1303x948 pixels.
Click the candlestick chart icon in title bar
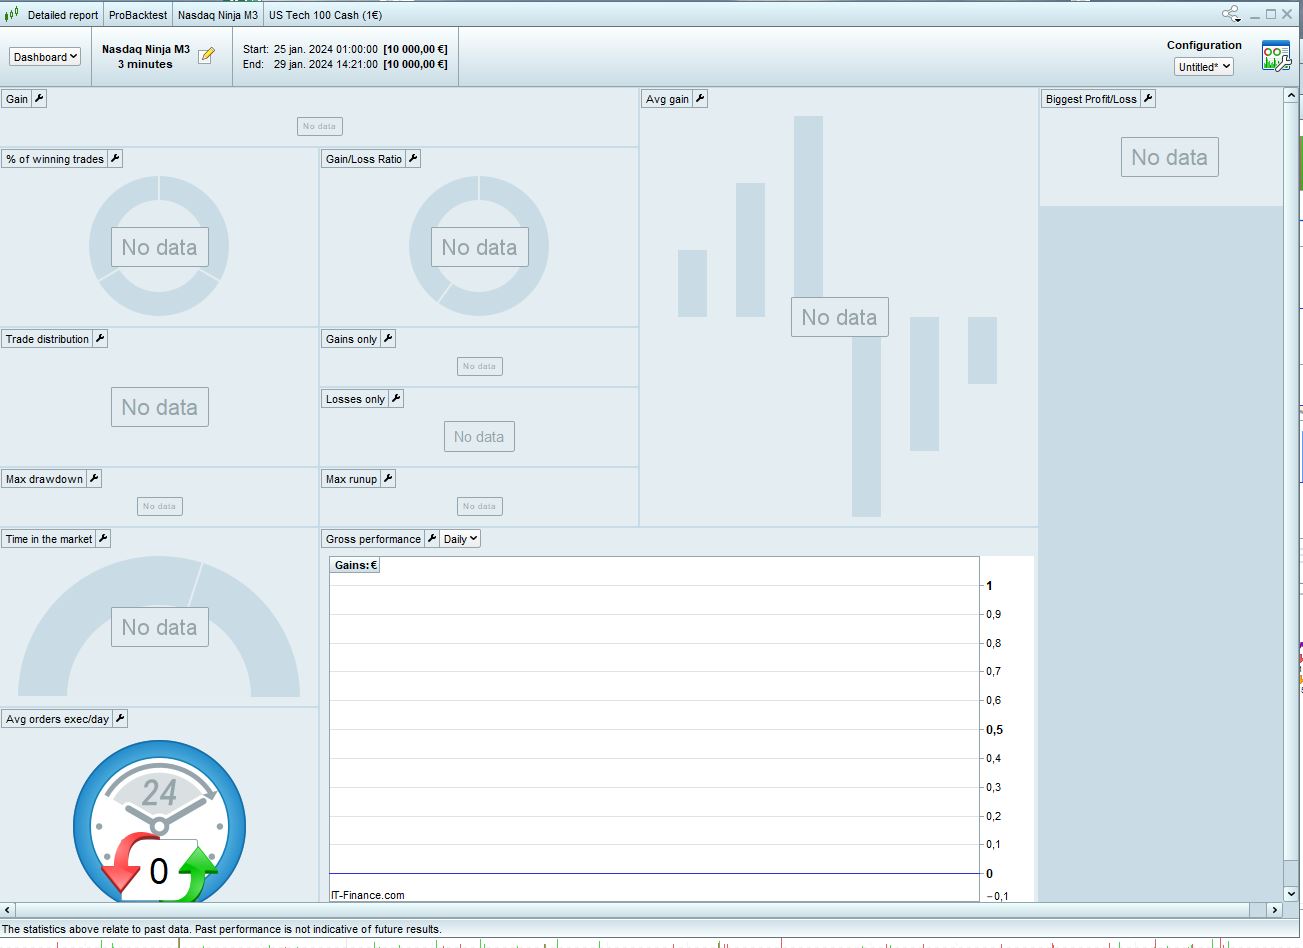point(12,15)
